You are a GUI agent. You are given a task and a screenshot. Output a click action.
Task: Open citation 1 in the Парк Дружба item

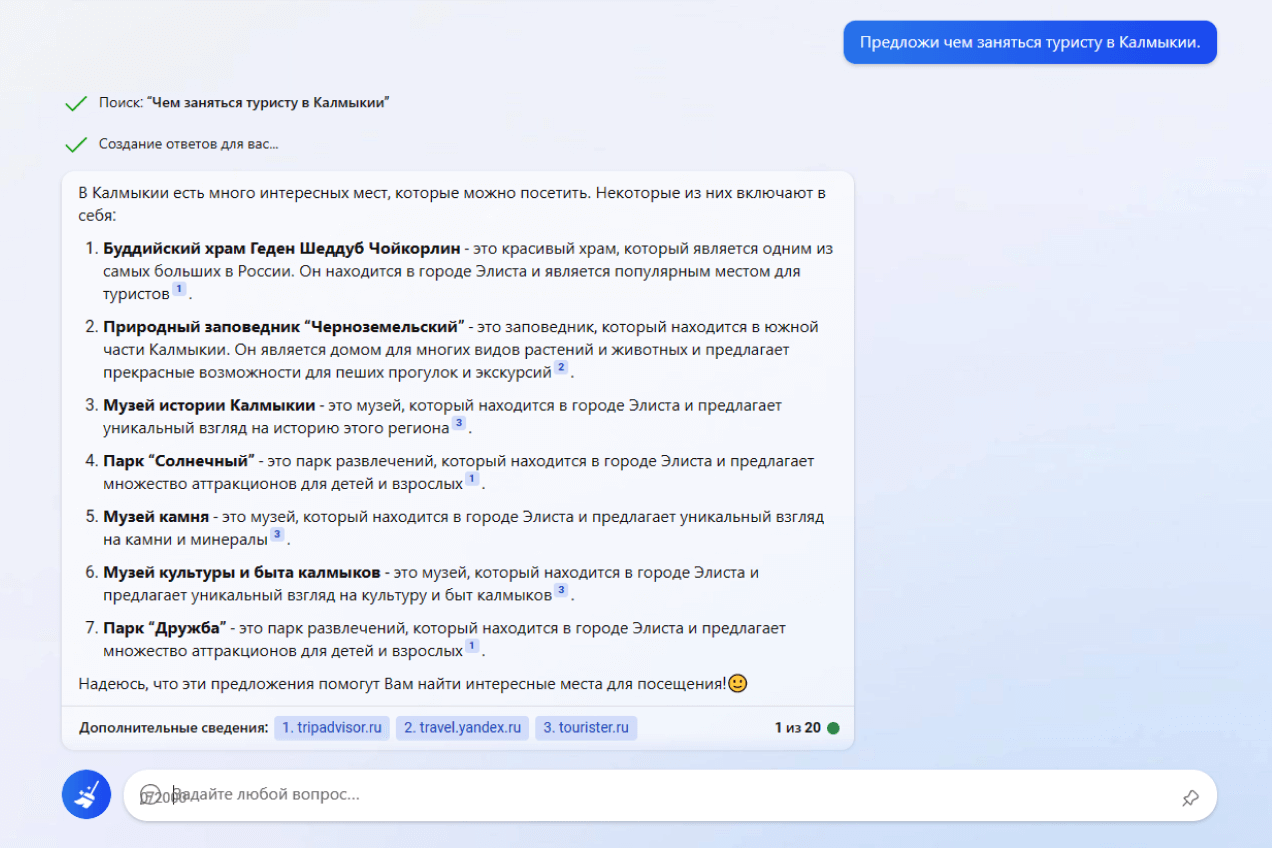tap(472, 647)
